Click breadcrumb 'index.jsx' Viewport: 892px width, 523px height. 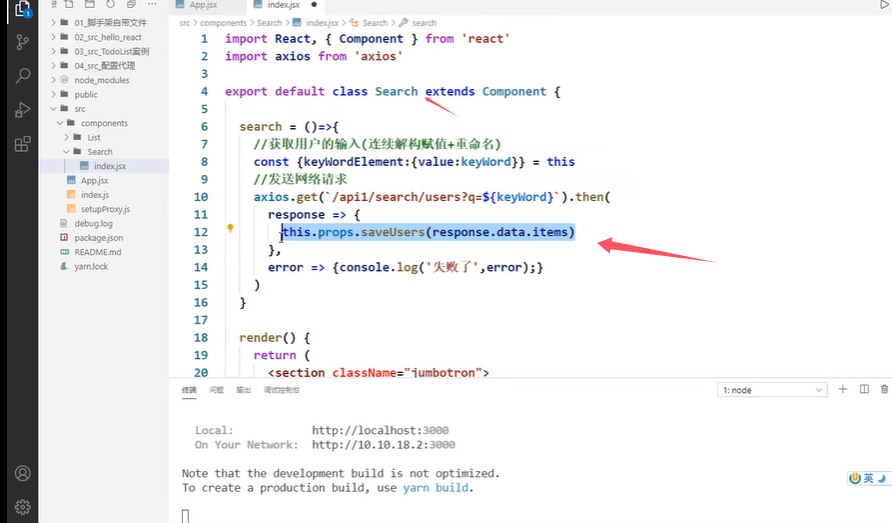tap(316, 23)
